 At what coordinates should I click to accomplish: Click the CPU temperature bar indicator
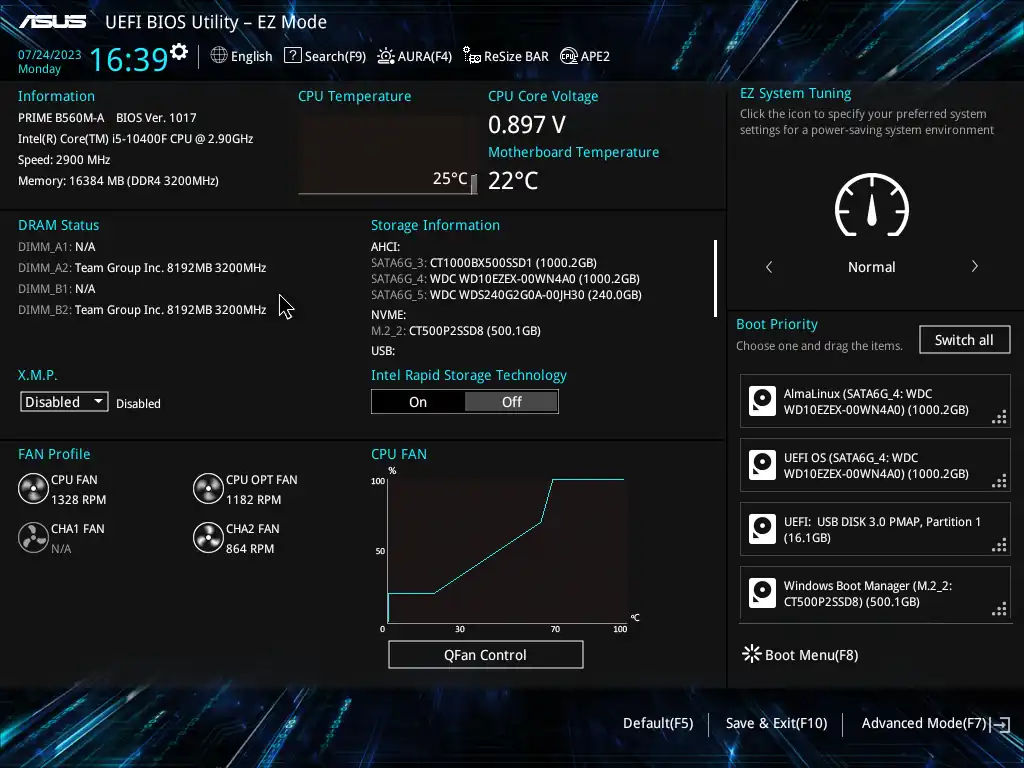tap(473, 184)
